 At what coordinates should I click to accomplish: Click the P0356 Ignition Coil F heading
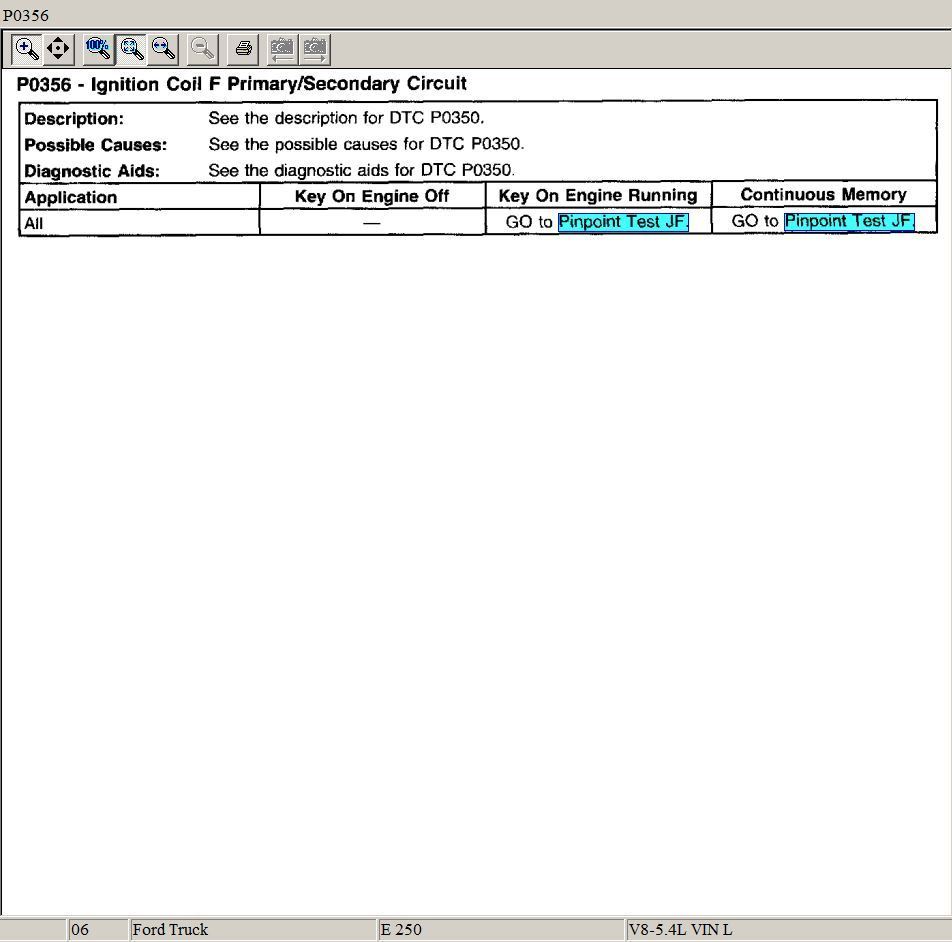coord(242,84)
